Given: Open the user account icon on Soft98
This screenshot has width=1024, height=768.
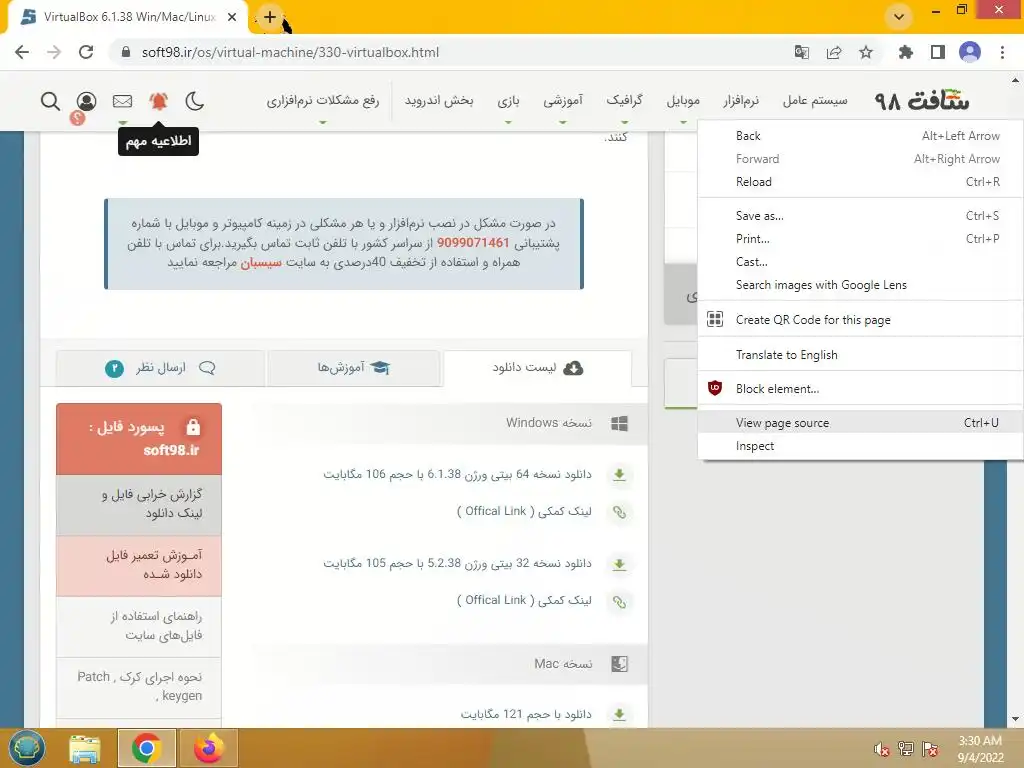Looking at the screenshot, I should coord(86,101).
